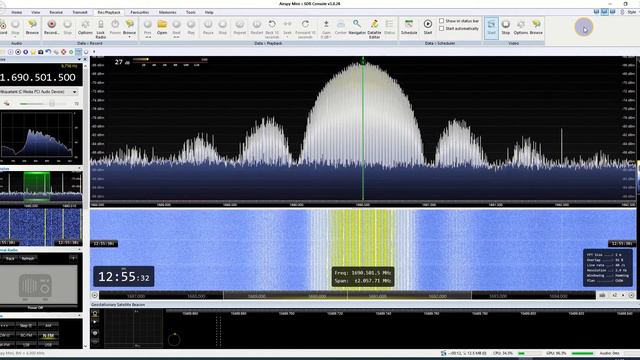Viewport: 640px width, 360px height.
Task: Browse audio recordings in the Audio group
Action: 32,27
